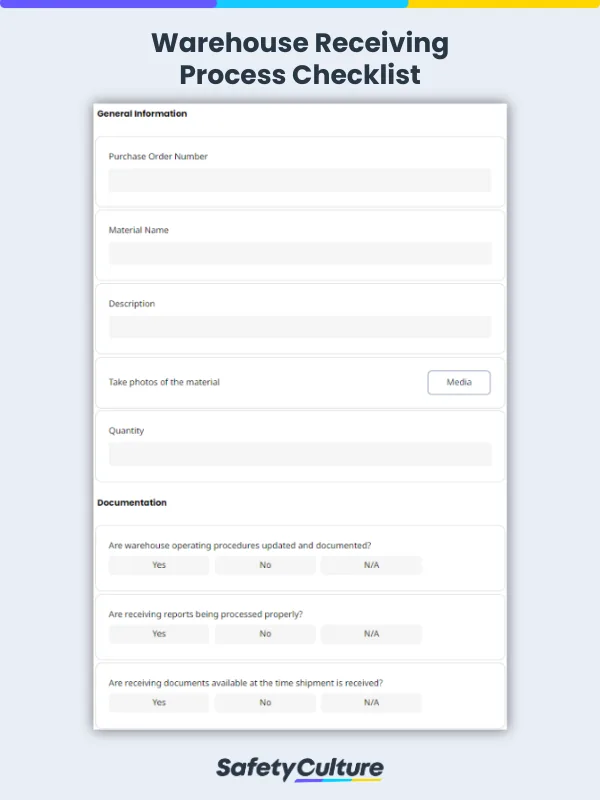Select No for warehouse operating procedures updated
This screenshot has width=600, height=800.
[x=265, y=565]
